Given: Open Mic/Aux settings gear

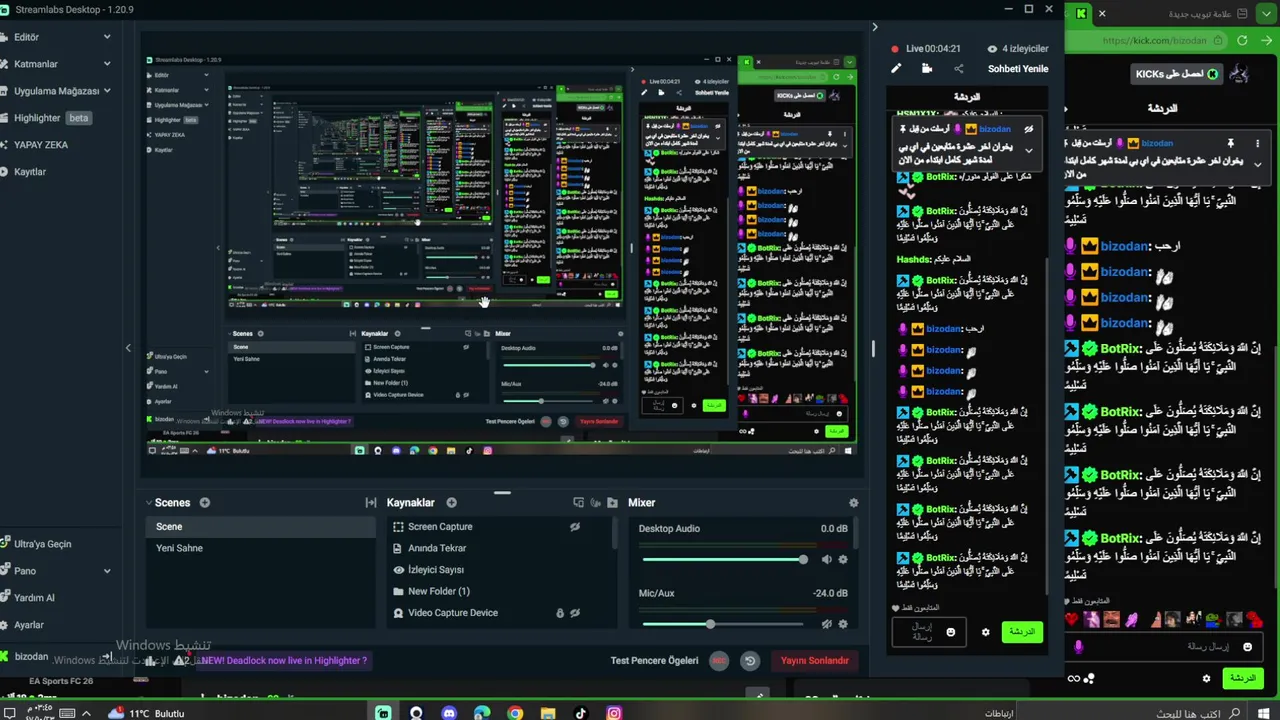Looking at the screenshot, I should (843, 624).
